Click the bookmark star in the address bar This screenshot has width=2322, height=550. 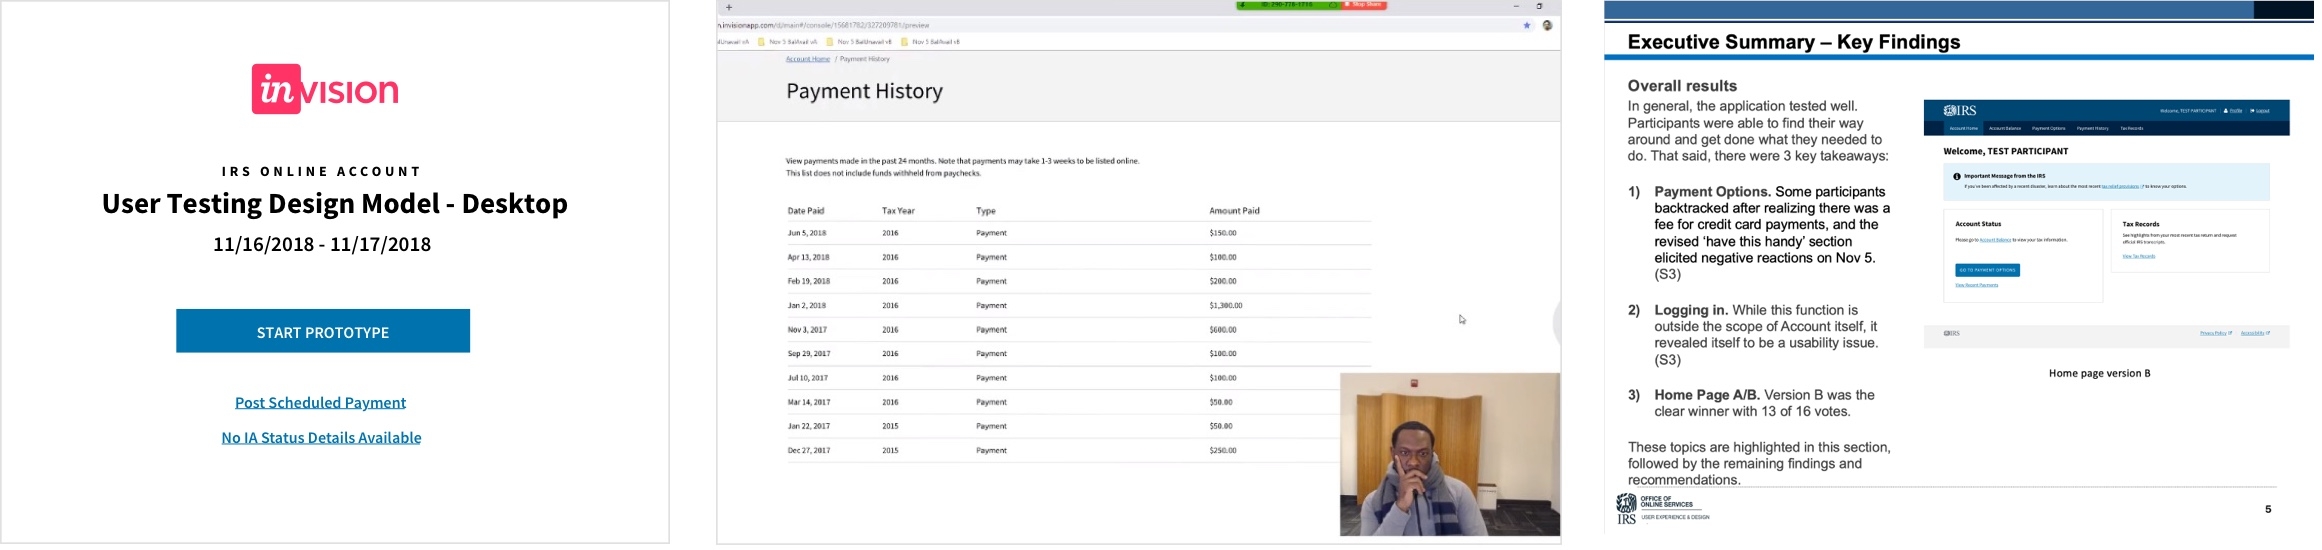[1527, 25]
